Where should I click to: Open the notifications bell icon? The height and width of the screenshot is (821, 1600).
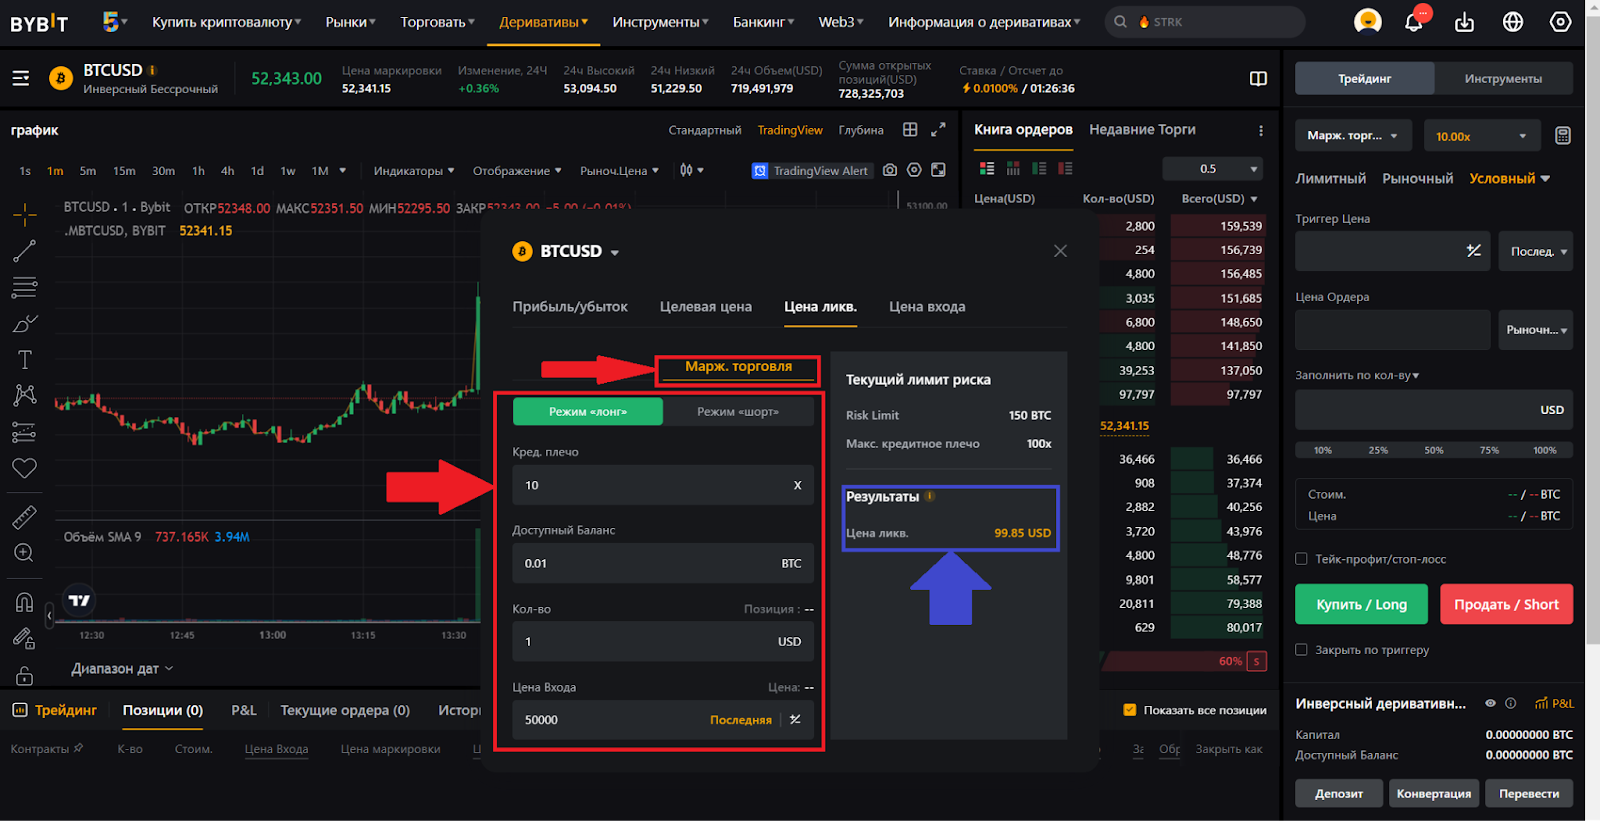[1414, 22]
